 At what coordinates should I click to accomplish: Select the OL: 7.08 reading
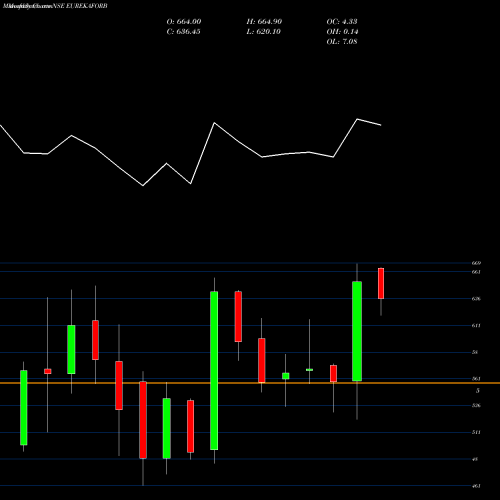coord(342,42)
